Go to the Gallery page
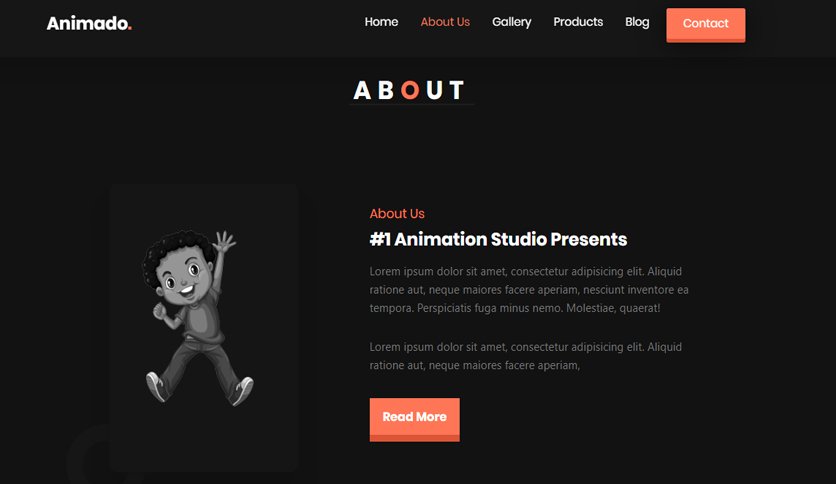Screen dimensions: 836x484 coord(511,22)
